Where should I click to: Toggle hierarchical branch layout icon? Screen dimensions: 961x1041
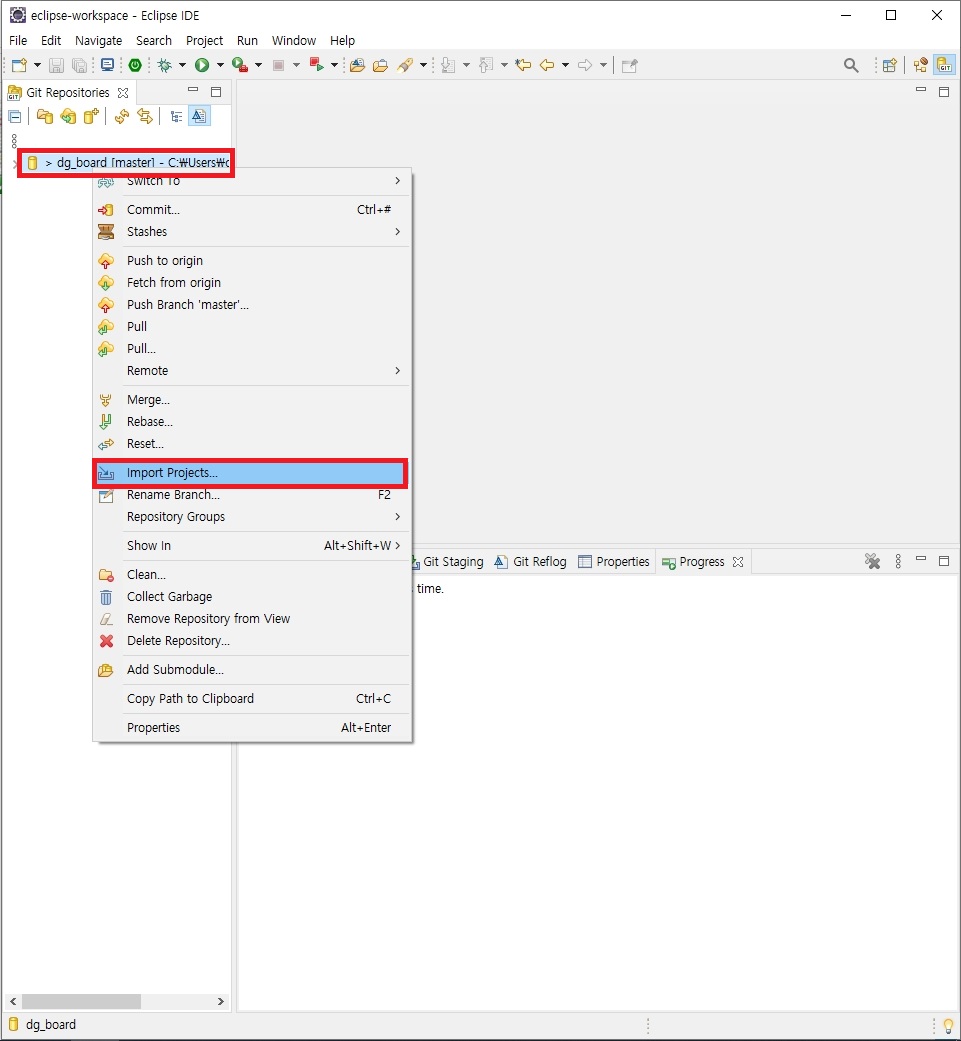pos(176,117)
